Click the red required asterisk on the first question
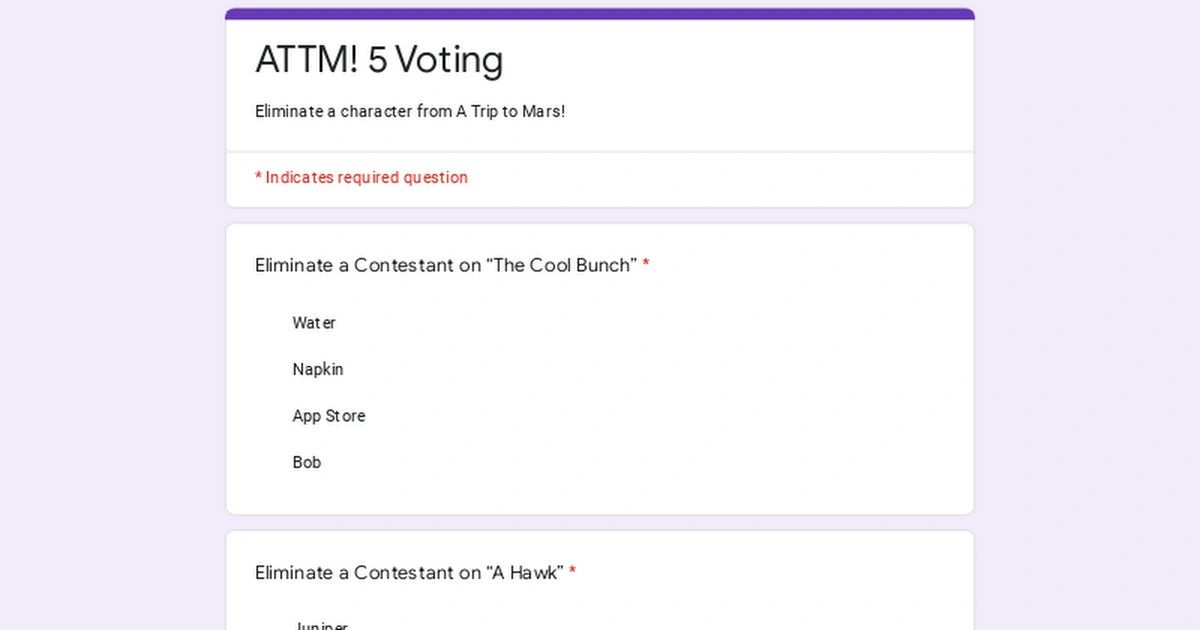Screen dimensions: 1200x630 (x=647, y=264)
